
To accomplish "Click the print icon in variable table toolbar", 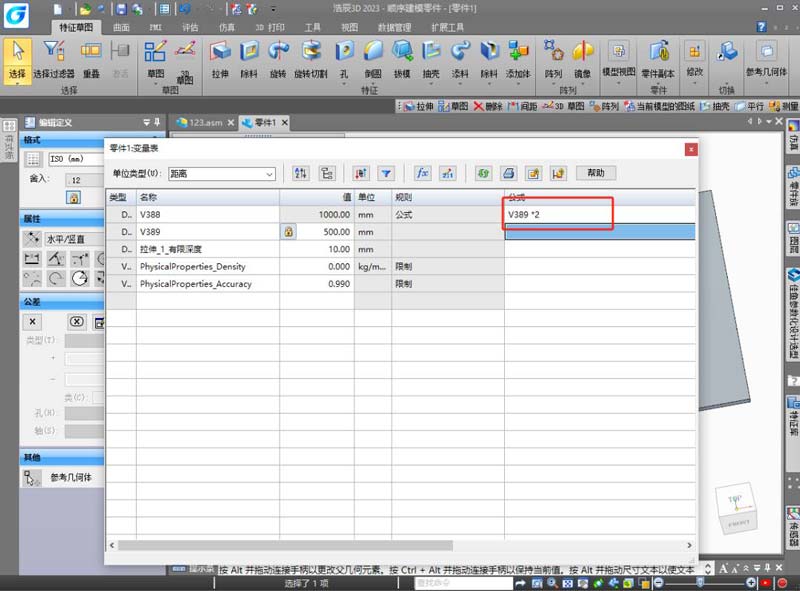I will point(508,173).
